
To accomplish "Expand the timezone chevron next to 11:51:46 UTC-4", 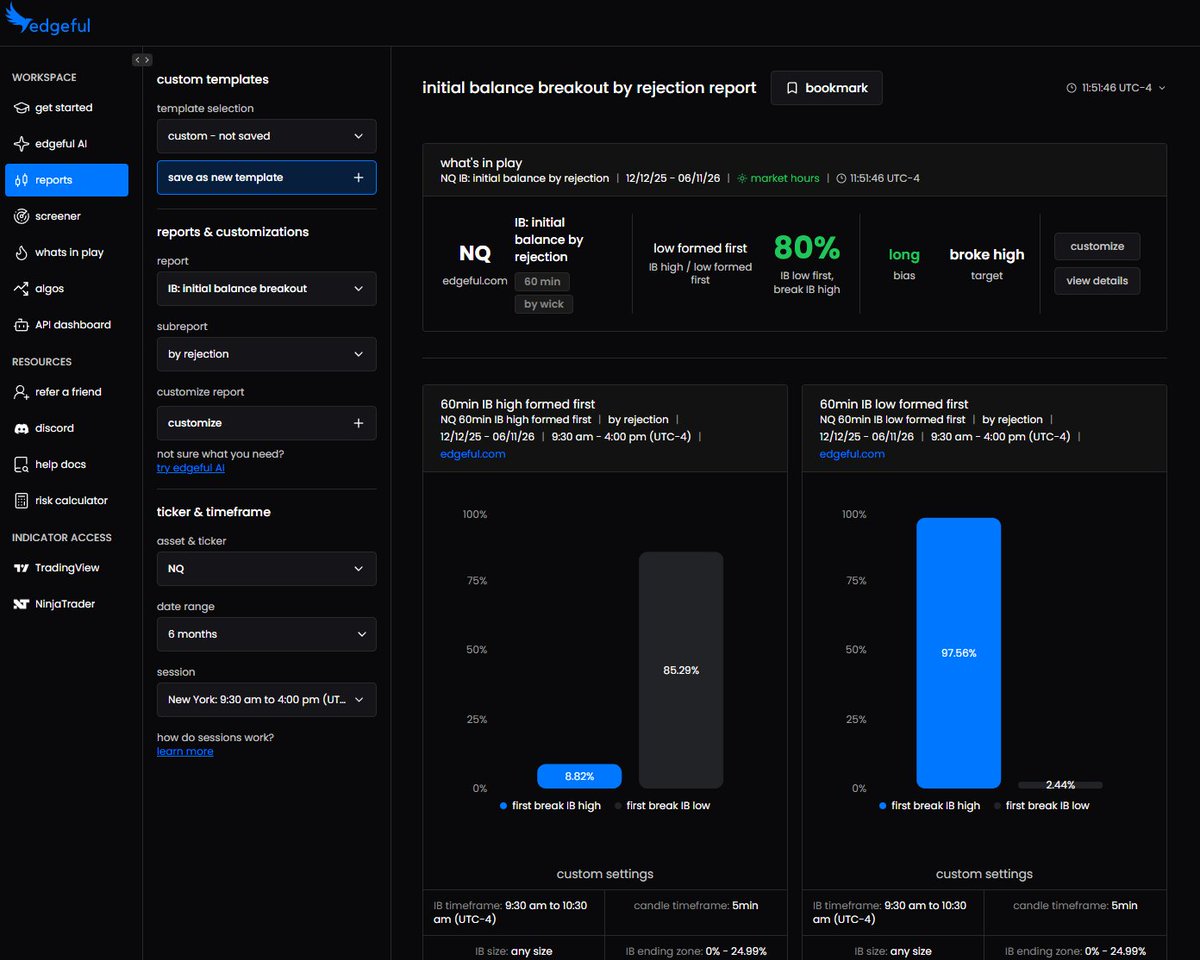I will (x=1161, y=88).
